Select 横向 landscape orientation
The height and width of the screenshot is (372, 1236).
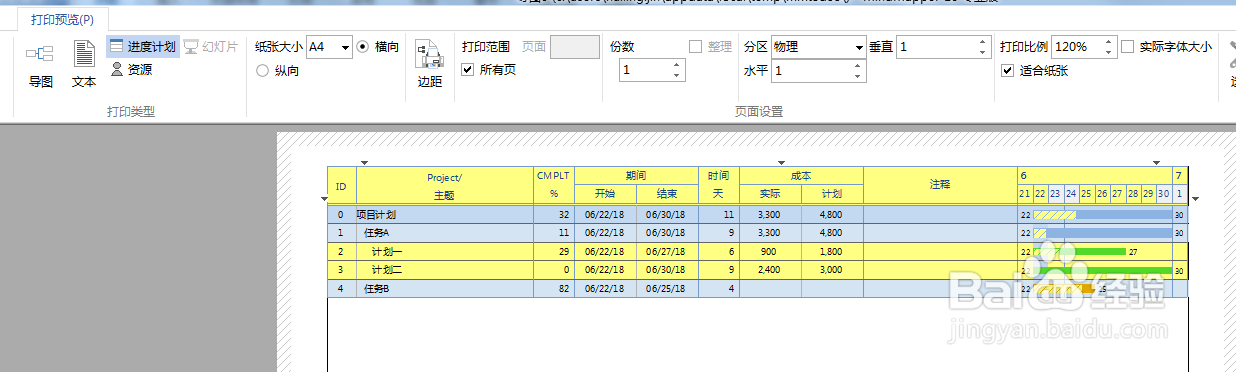pos(378,46)
